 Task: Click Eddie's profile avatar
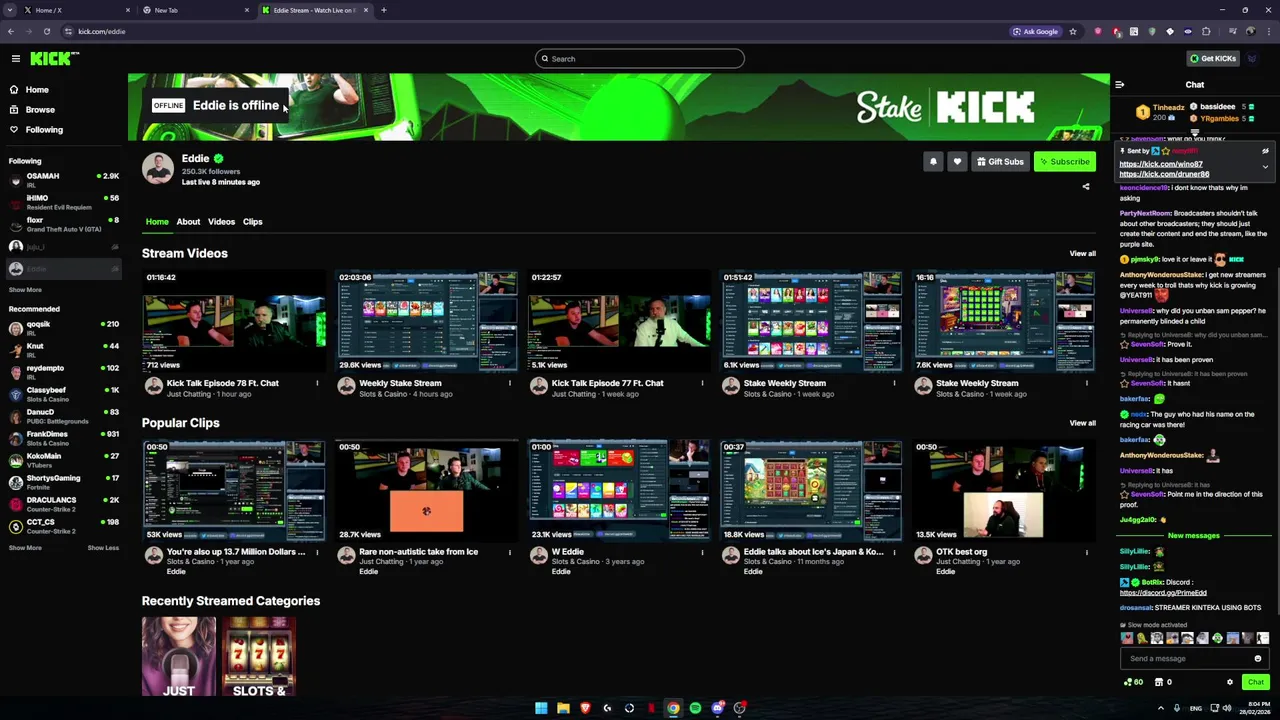pos(158,169)
